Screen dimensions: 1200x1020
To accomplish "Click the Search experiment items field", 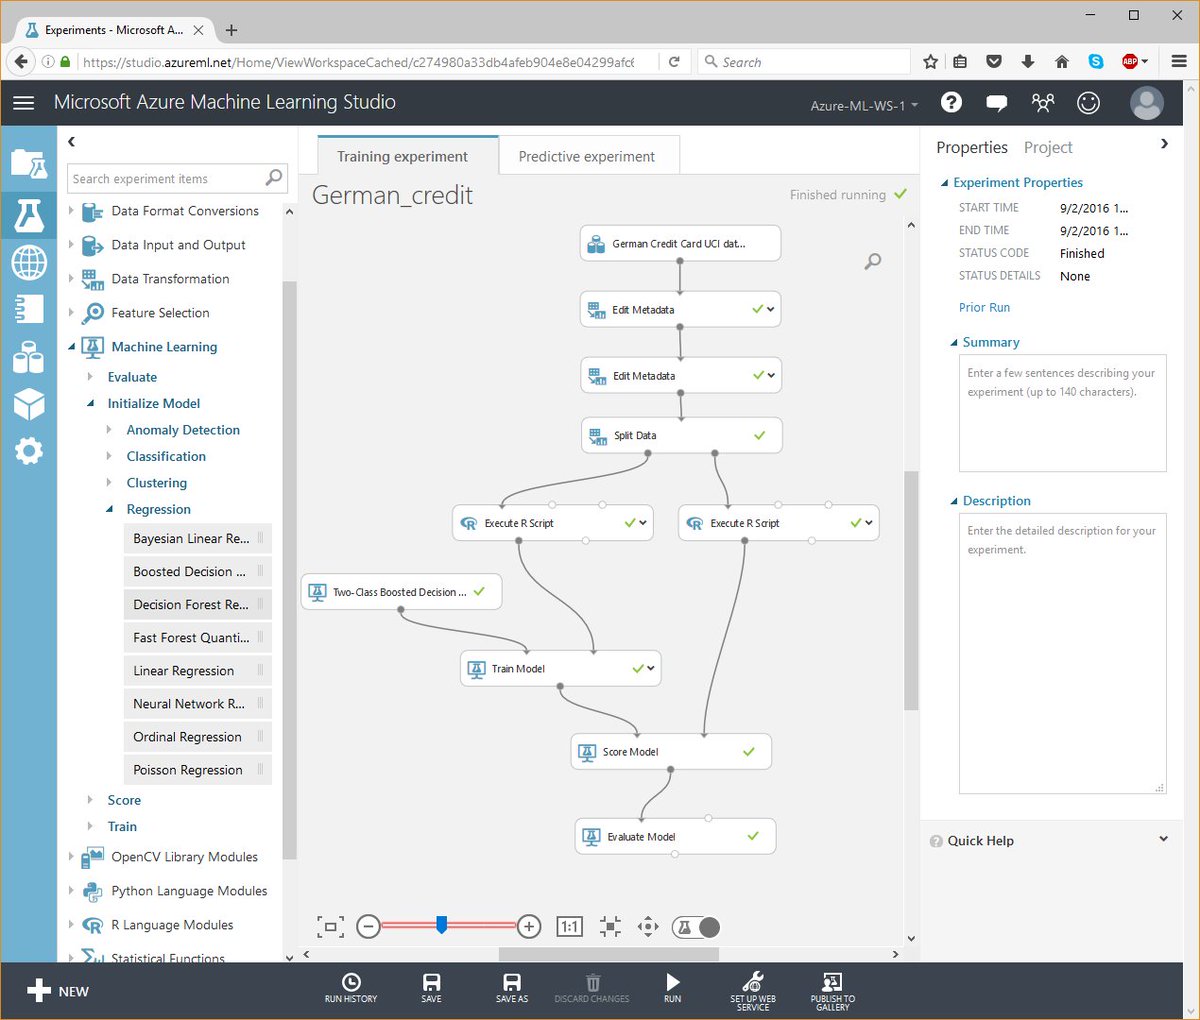I will coord(178,178).
